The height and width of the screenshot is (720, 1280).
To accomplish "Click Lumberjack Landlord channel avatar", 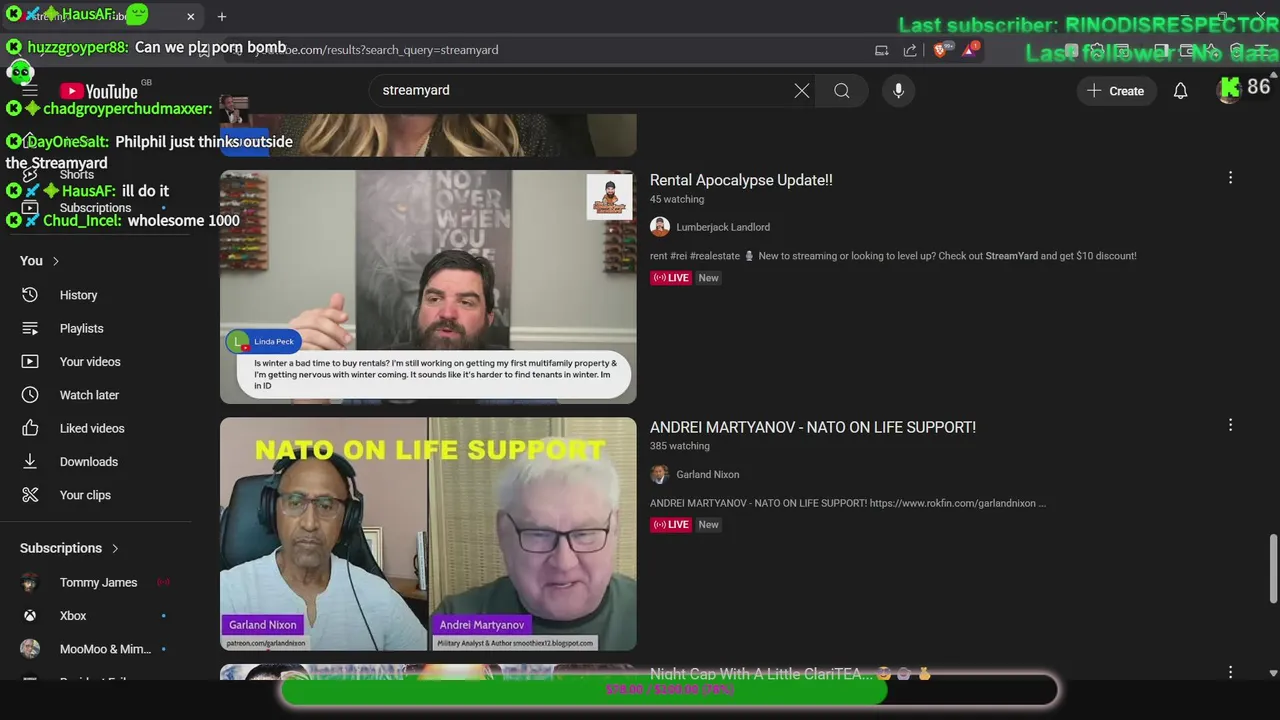I will (x=660, y=227).
